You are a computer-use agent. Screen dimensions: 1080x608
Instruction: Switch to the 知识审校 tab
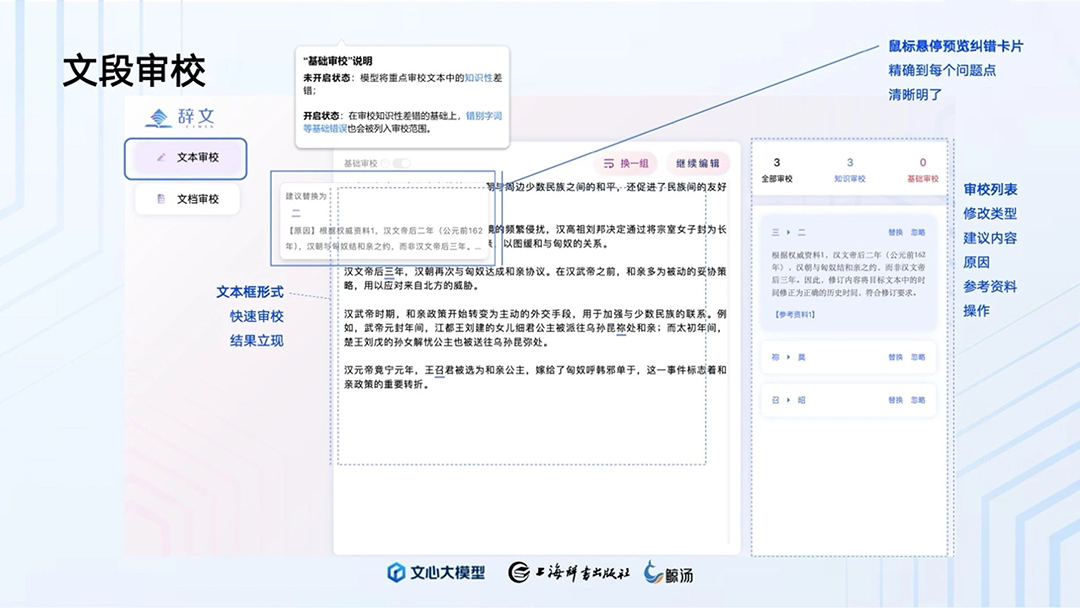[850, 170]
